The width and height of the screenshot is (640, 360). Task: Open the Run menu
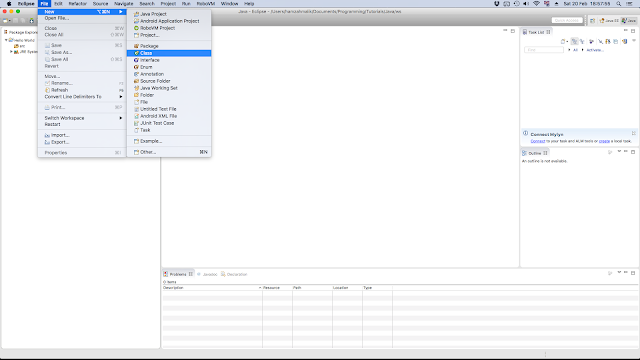pos(186,4)
